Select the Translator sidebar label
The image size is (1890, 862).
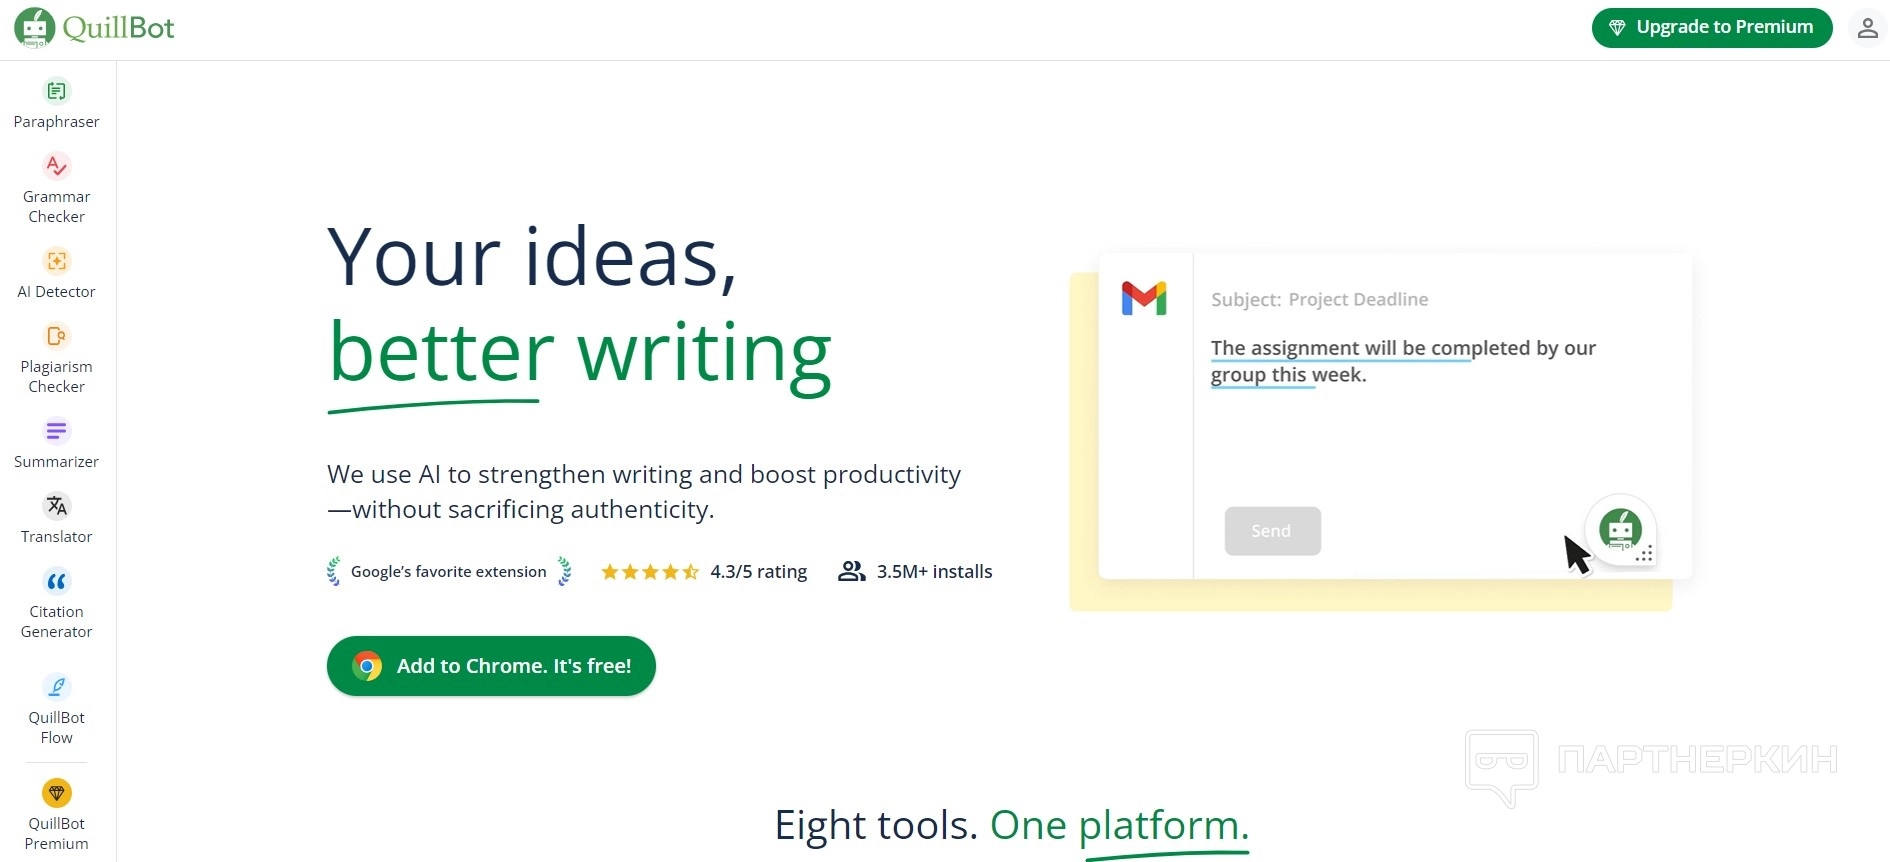pos(57,537)
